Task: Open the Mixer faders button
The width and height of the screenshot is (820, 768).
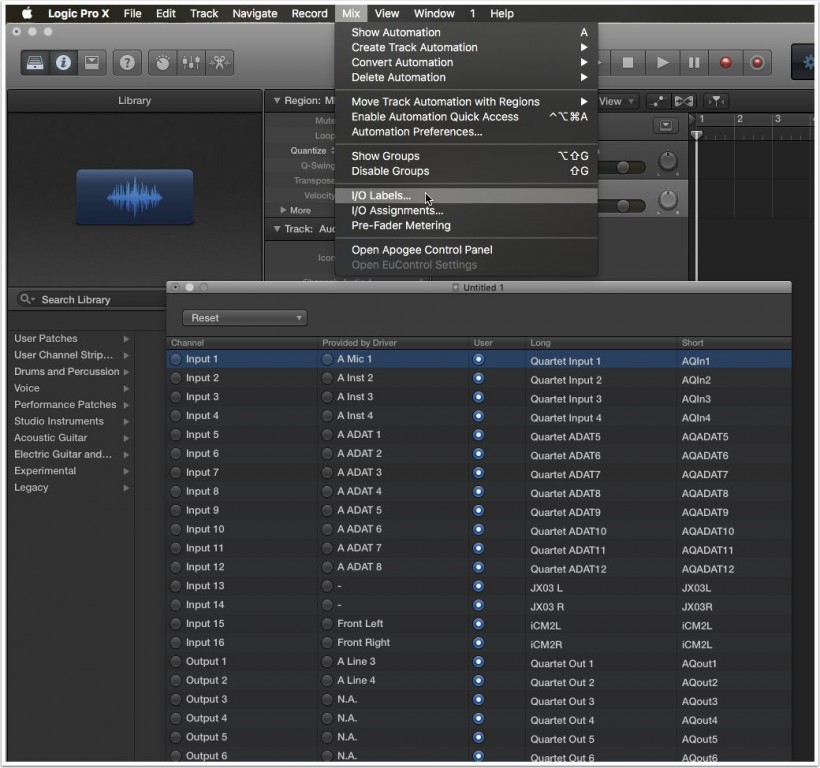Action: click(x=191, y=63)
